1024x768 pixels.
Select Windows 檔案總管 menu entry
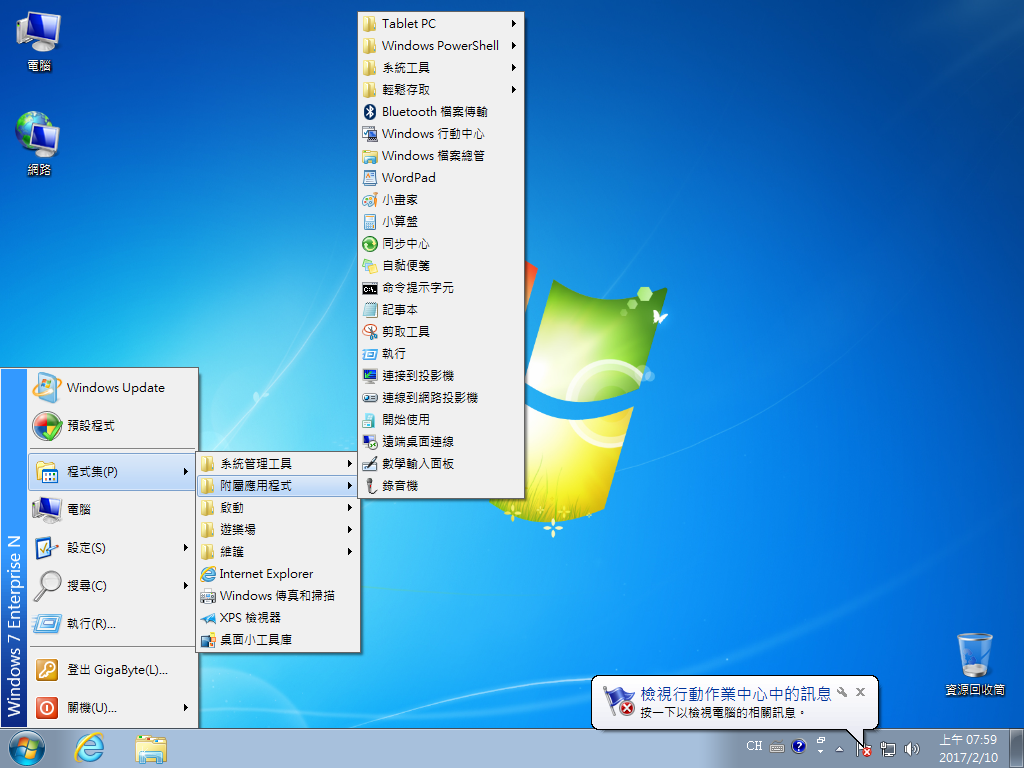441,155
